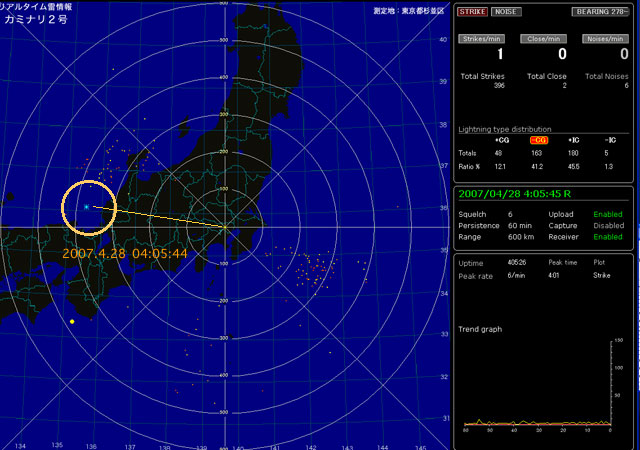This screenshot has width=640, height=450.
Task: Click the NOISE indicator box
Action: [504, 12]
